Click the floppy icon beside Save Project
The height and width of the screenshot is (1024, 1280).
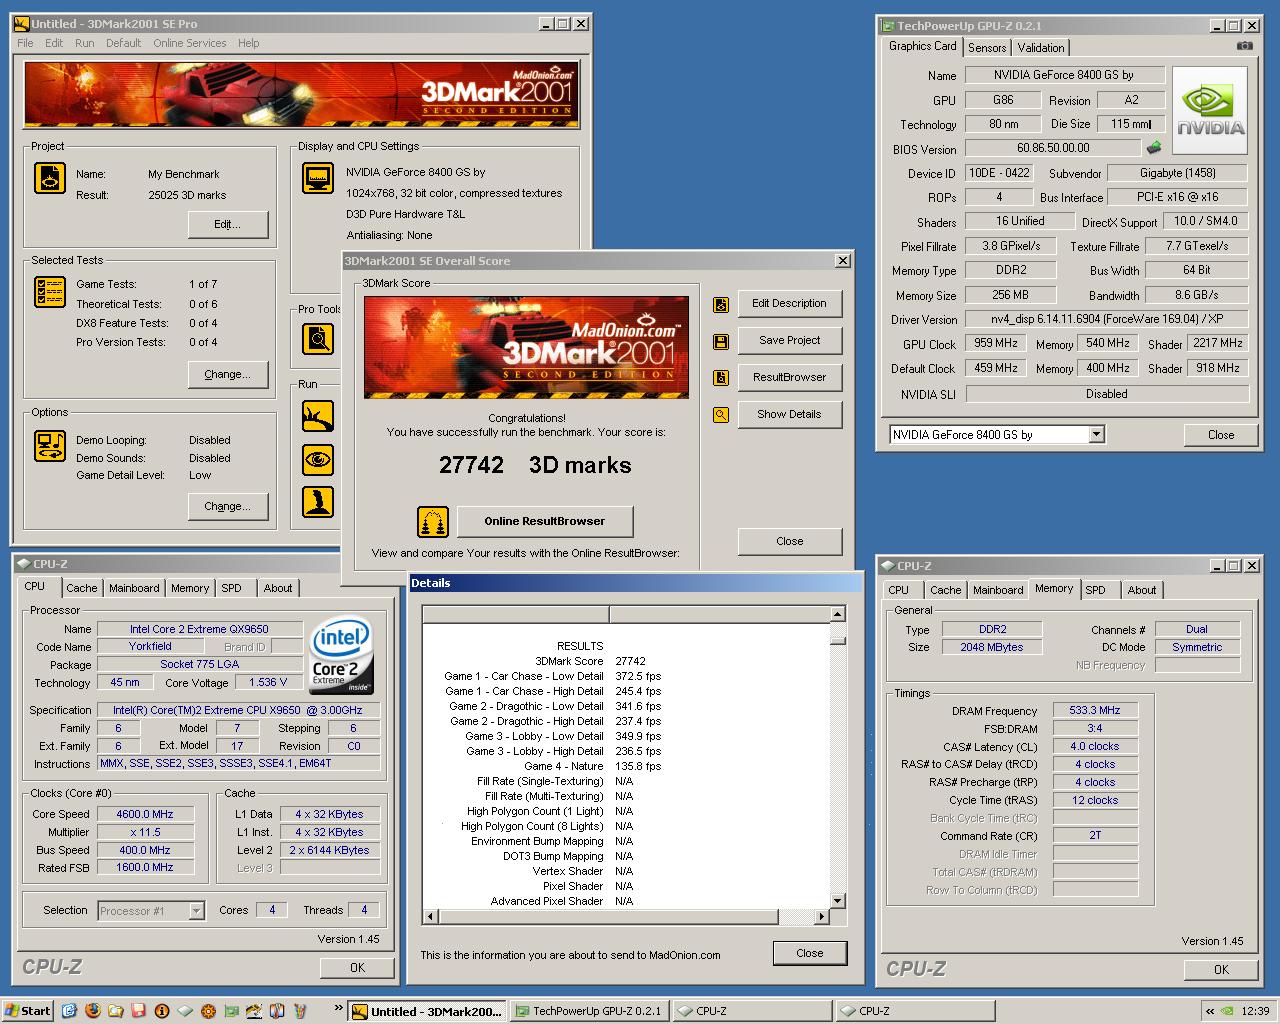[x=720, y=342]
